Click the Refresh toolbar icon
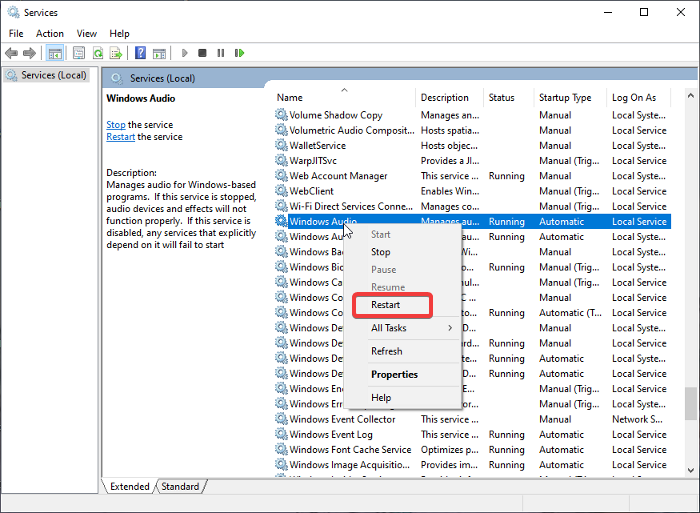The width and height of the screenshot is (700, 513). tap(98, 53)
